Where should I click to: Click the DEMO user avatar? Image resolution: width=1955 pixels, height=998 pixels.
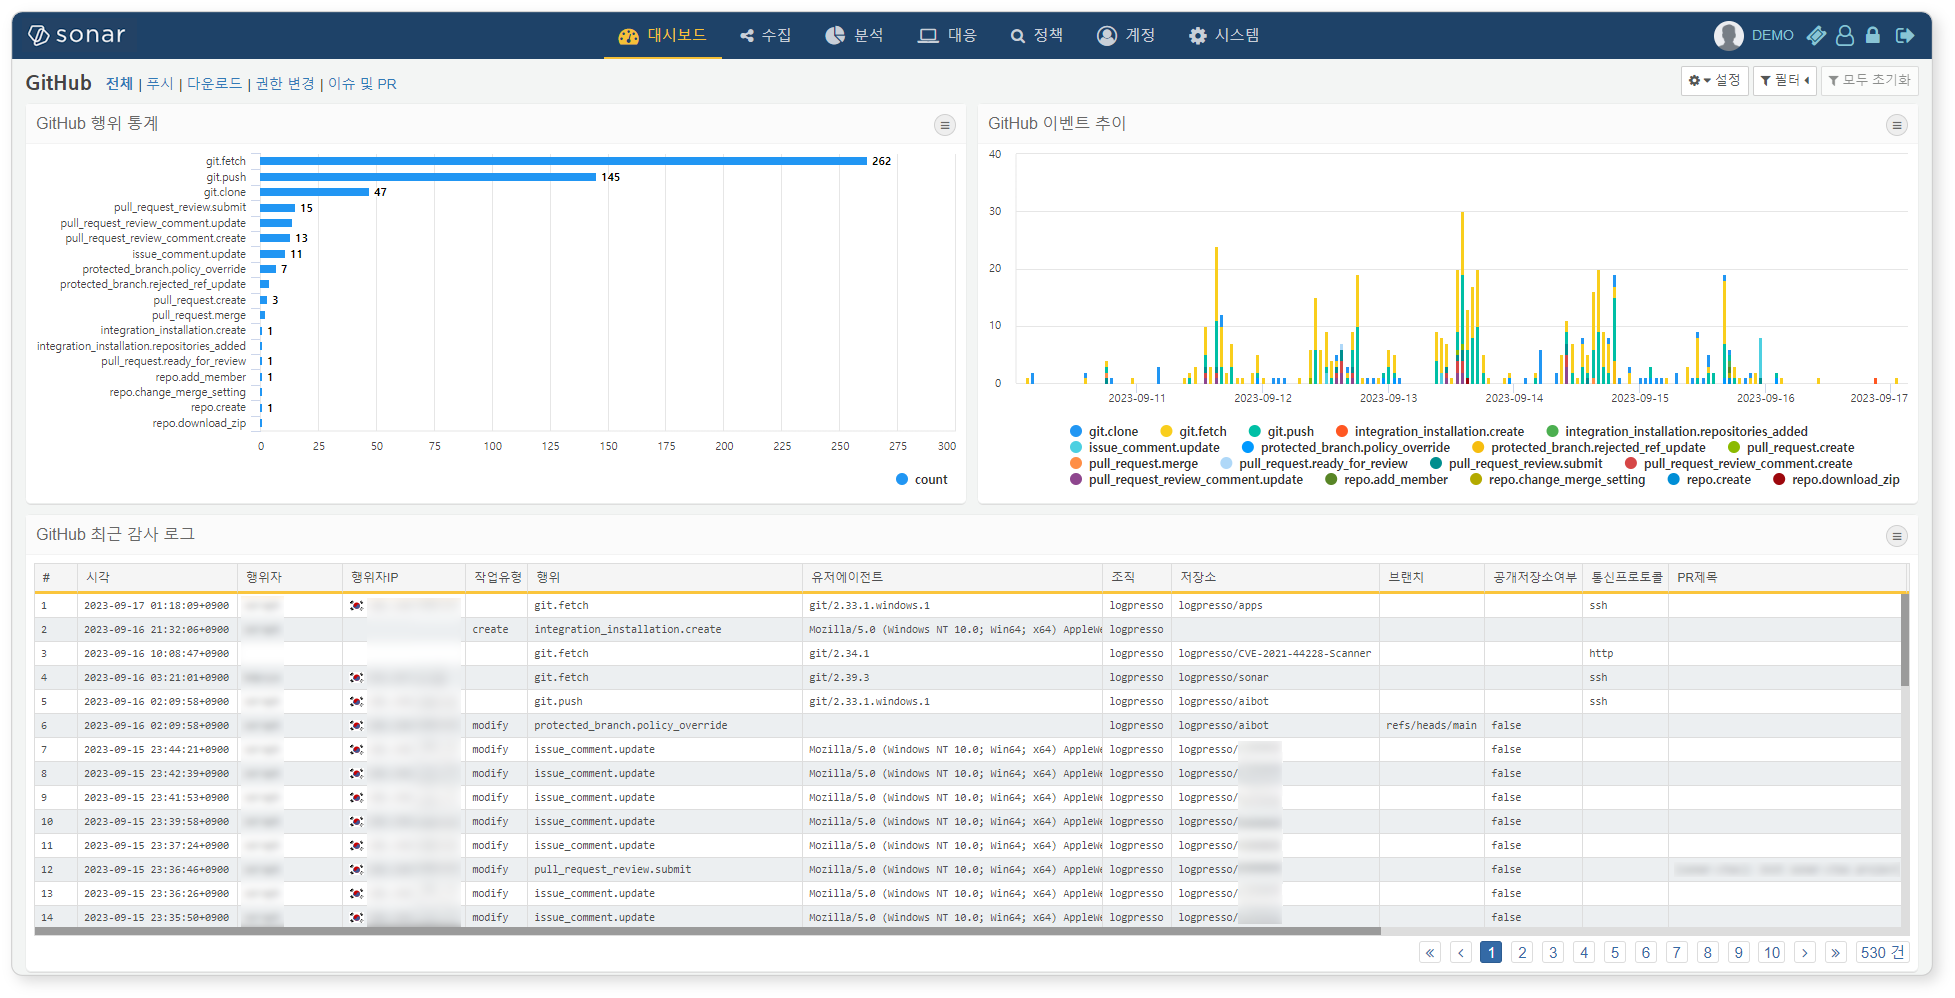click(1728, 36)
